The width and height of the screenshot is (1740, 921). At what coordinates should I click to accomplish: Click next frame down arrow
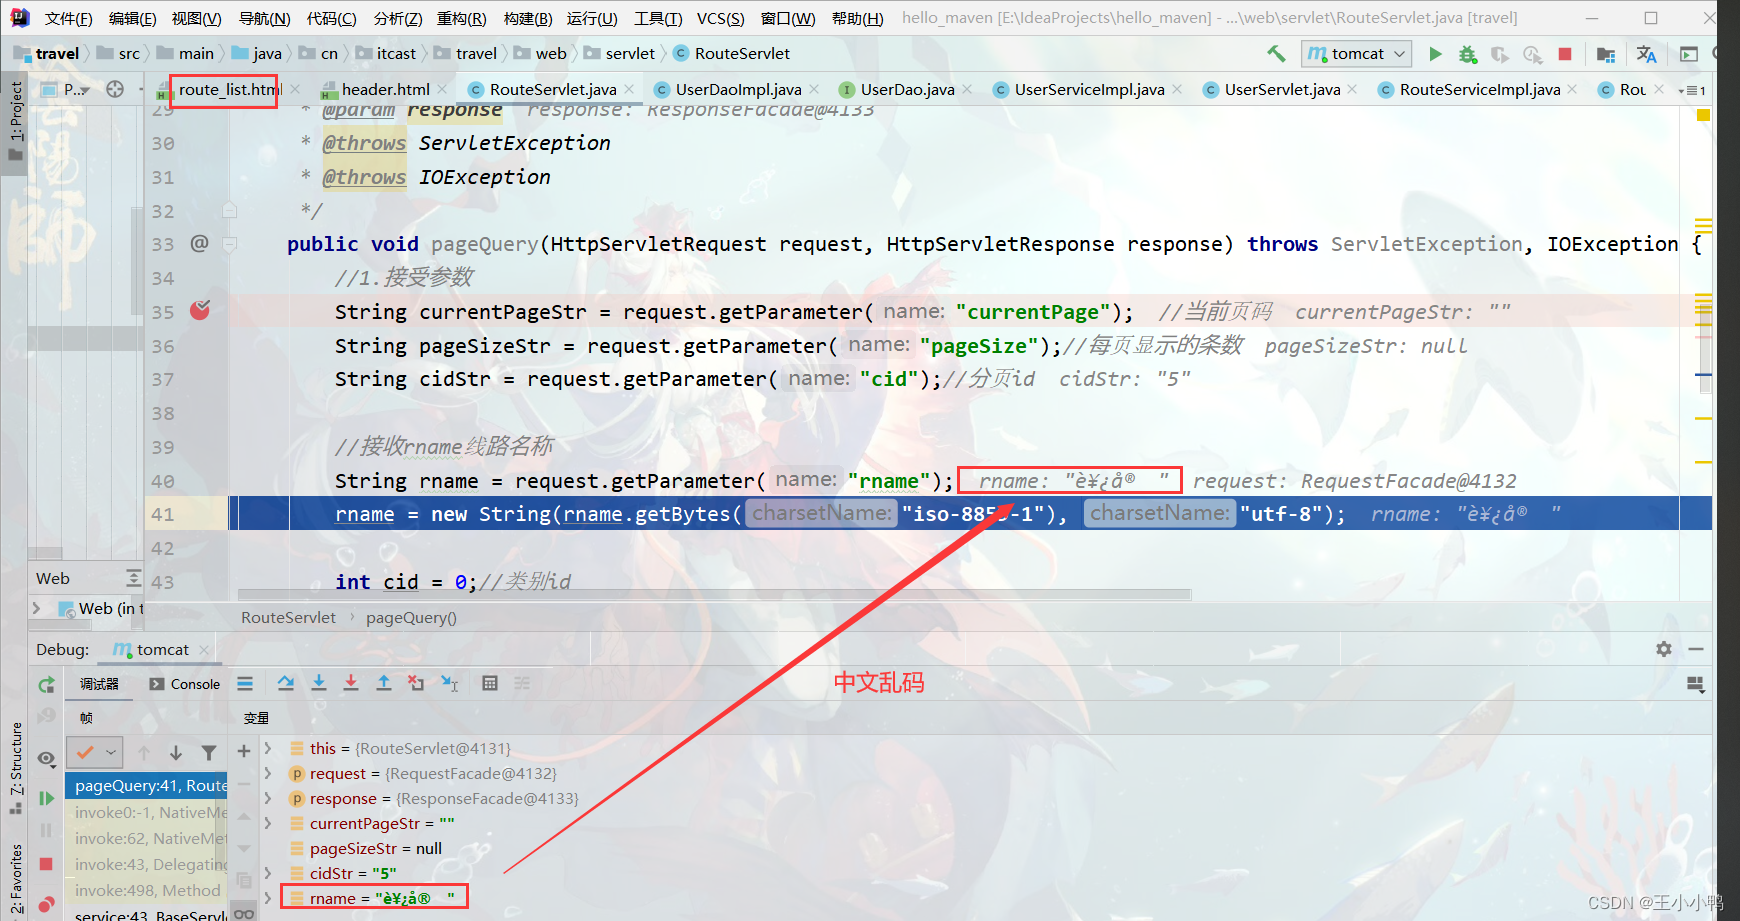coord(176,753)
